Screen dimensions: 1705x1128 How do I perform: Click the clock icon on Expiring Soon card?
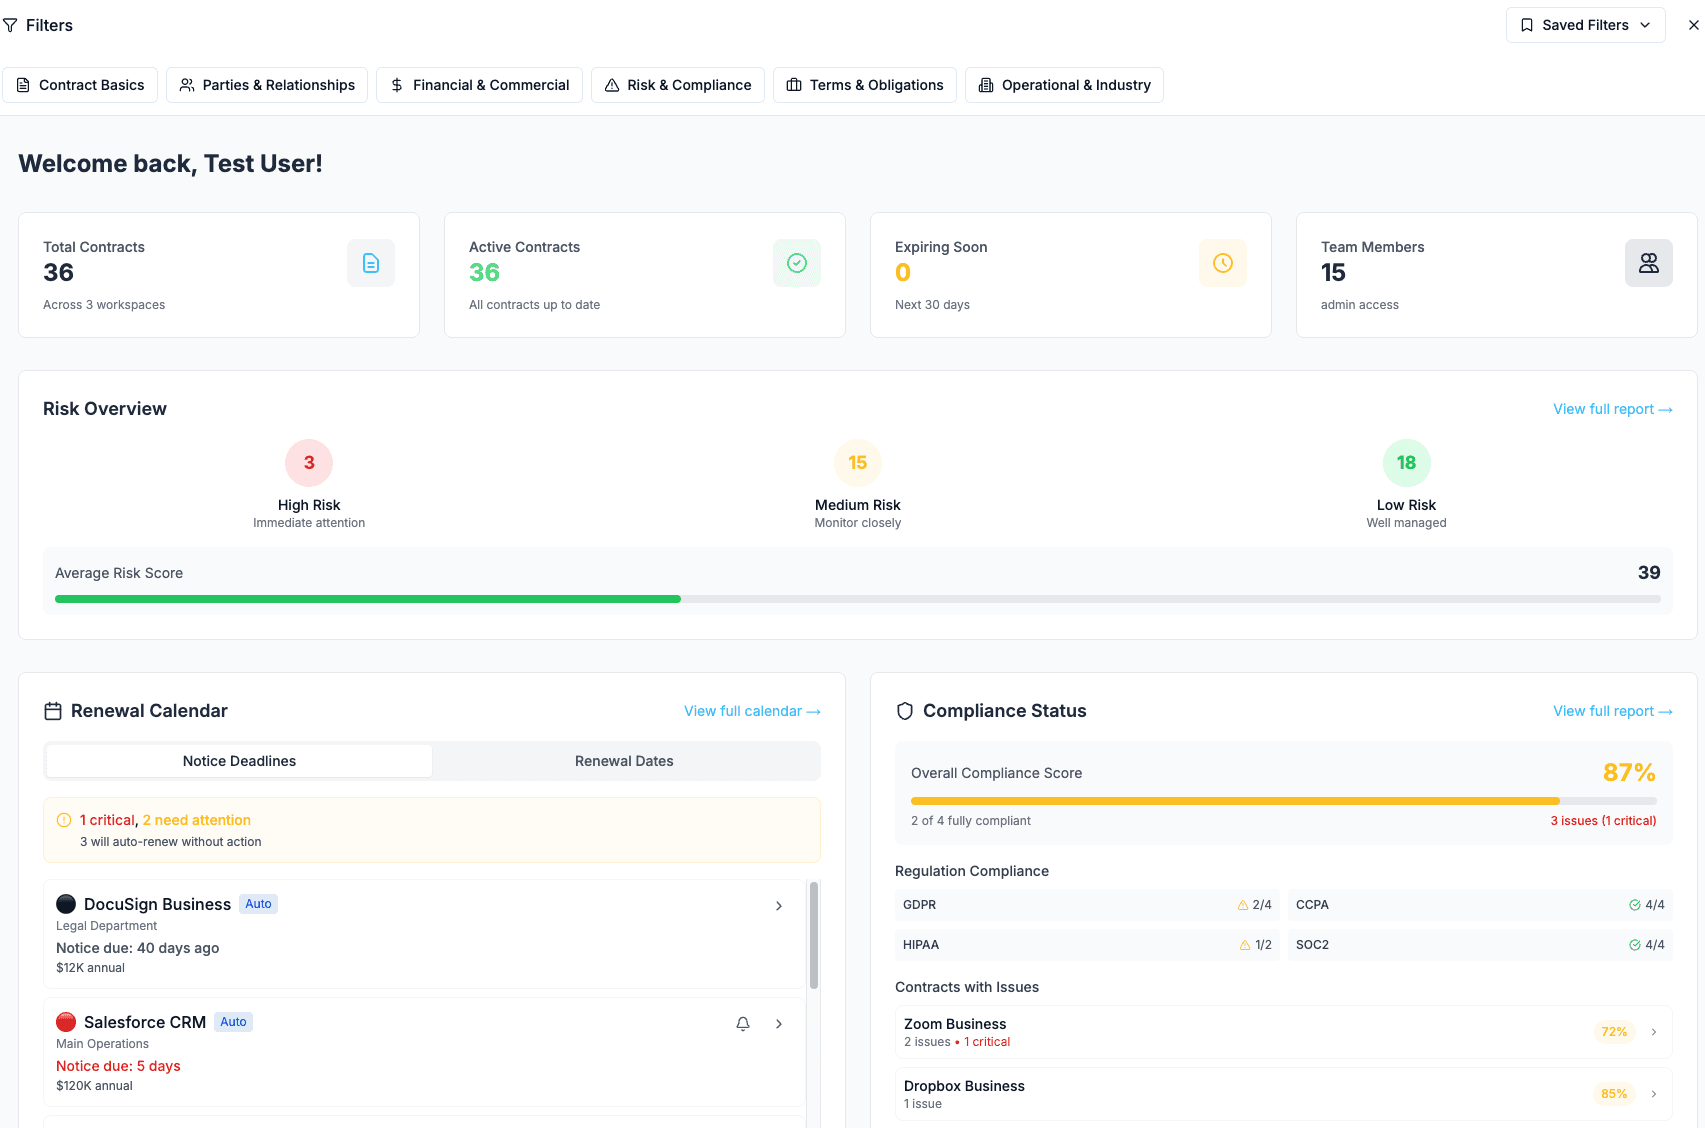click(1223, 262)
